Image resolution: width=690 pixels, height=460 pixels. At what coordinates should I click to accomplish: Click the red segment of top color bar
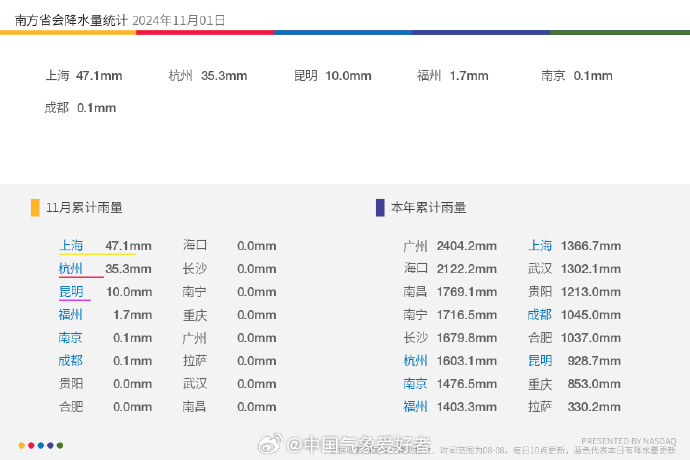pos(205,32)
